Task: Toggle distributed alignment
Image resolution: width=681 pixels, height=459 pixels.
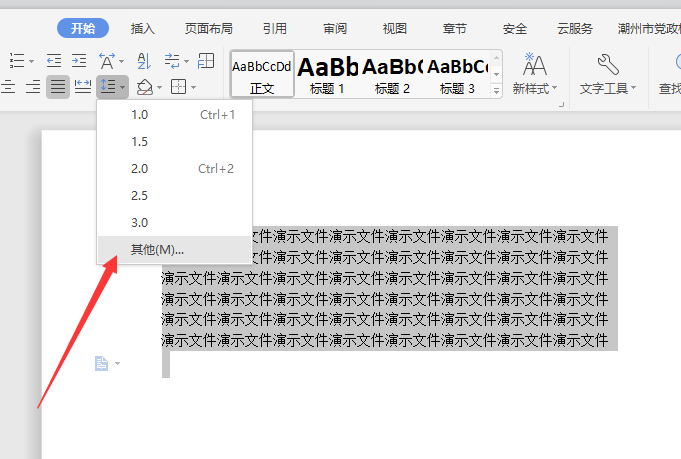Action: point(83,87)
